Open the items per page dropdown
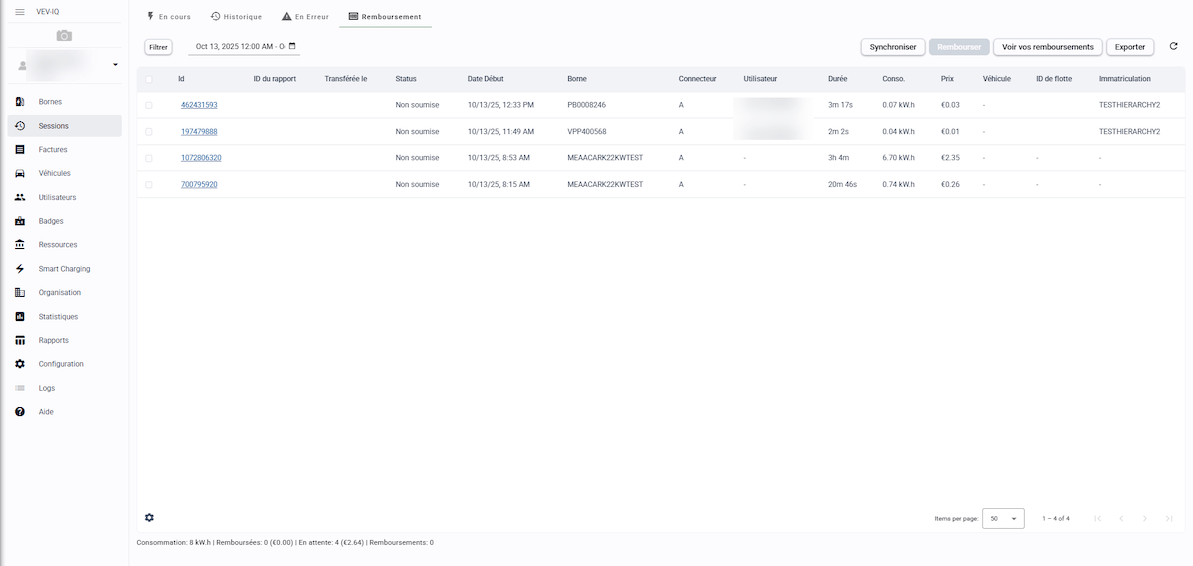The image size is (1193, 566). point(1003,518)
